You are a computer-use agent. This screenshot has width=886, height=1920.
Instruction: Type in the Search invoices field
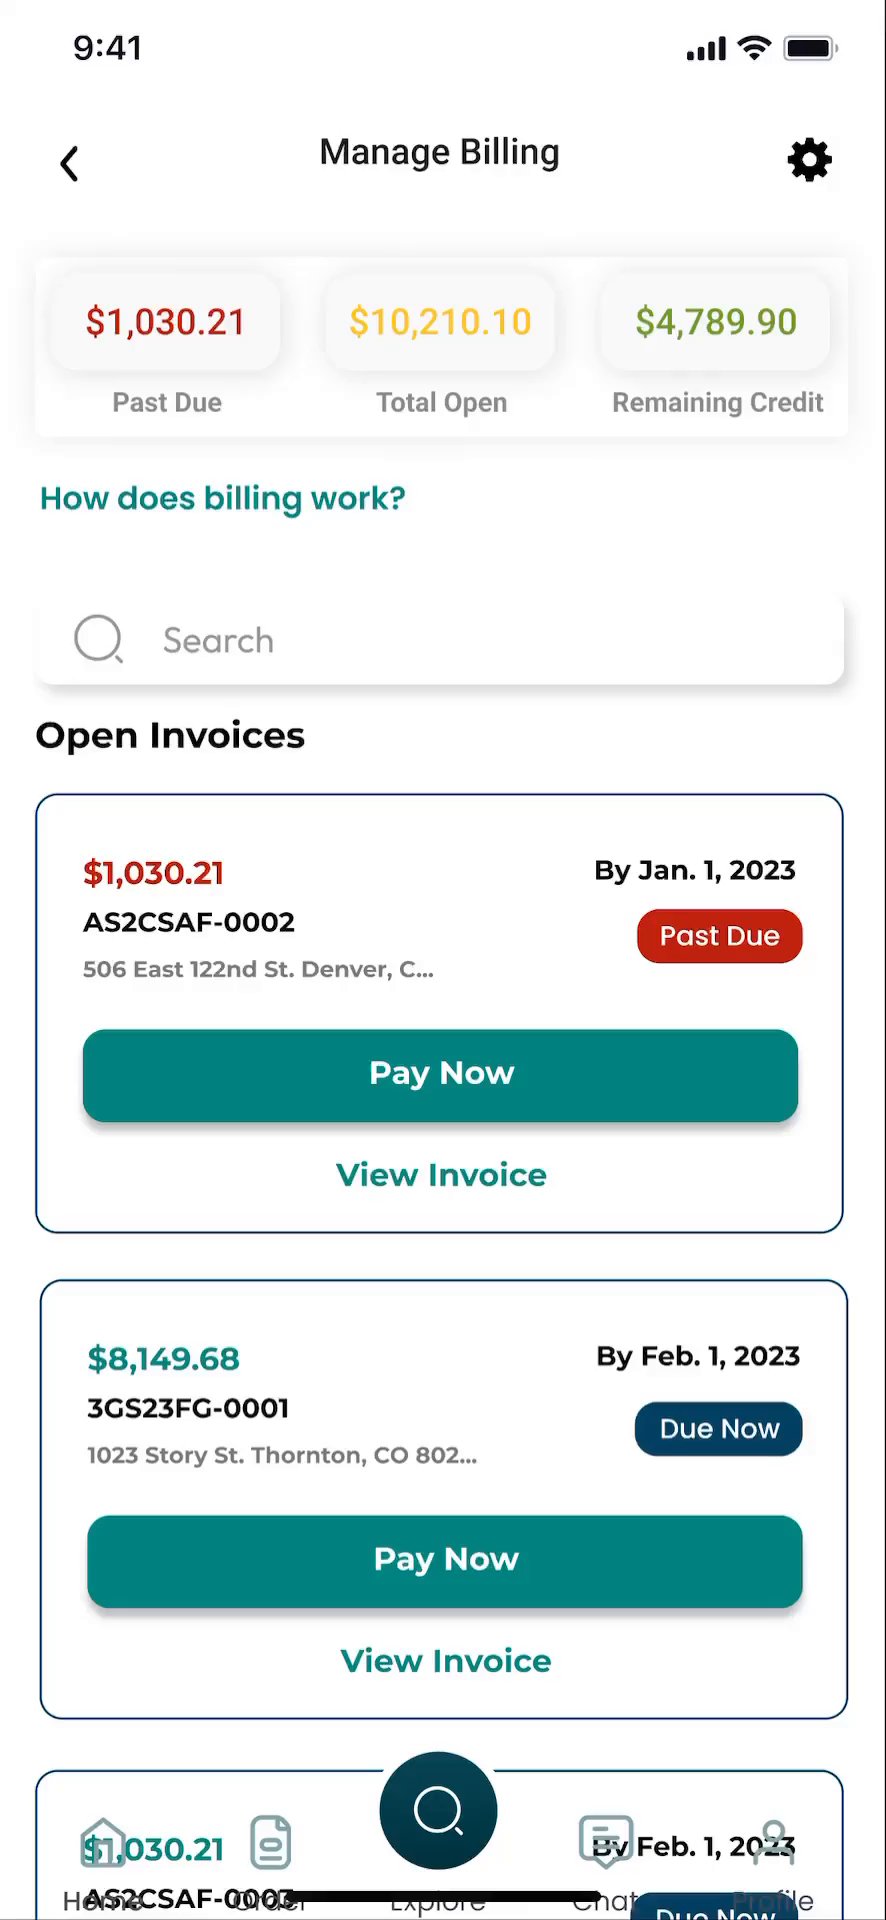(x=480, y=640)
